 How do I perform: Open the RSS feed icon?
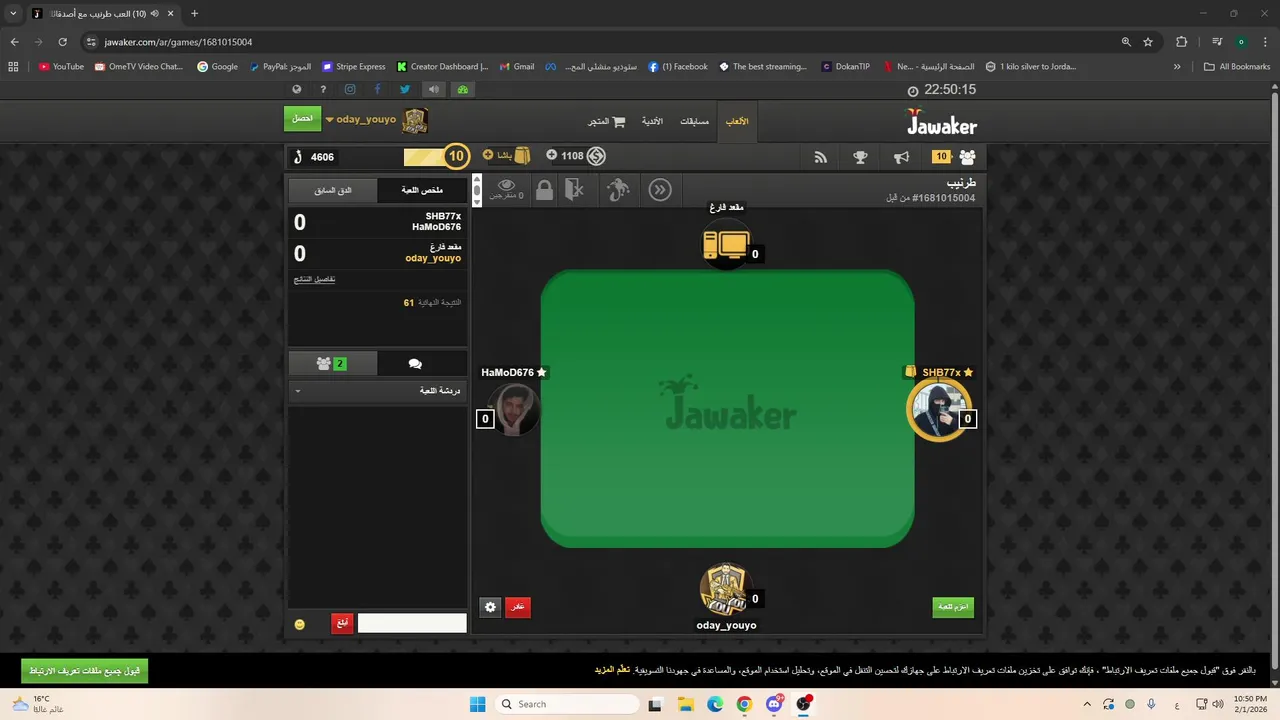(821, 157)
